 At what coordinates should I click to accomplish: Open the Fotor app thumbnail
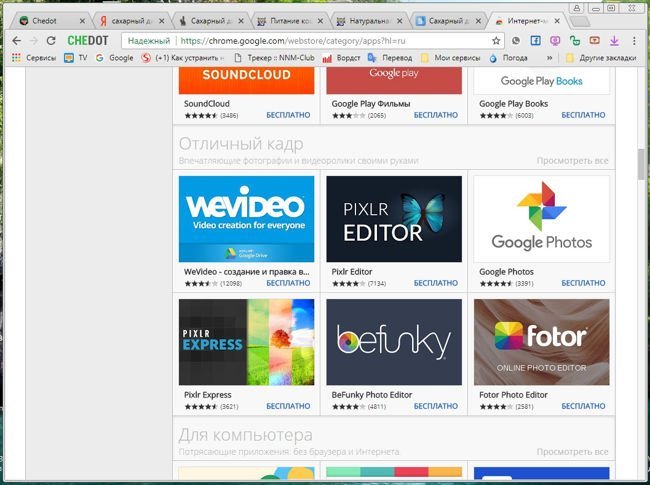[541, 342]
